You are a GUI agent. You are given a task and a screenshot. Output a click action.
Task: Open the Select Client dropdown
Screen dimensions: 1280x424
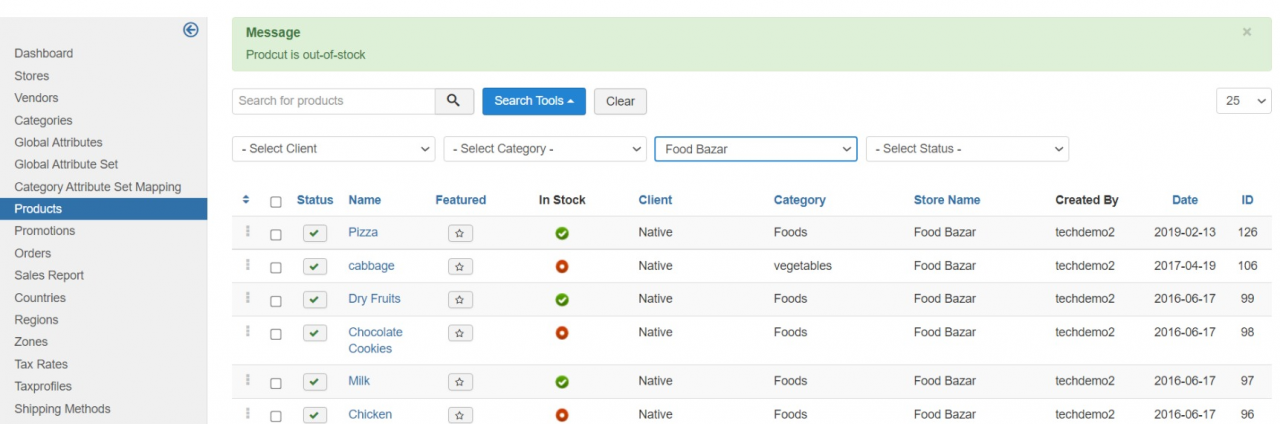(334, 149)
